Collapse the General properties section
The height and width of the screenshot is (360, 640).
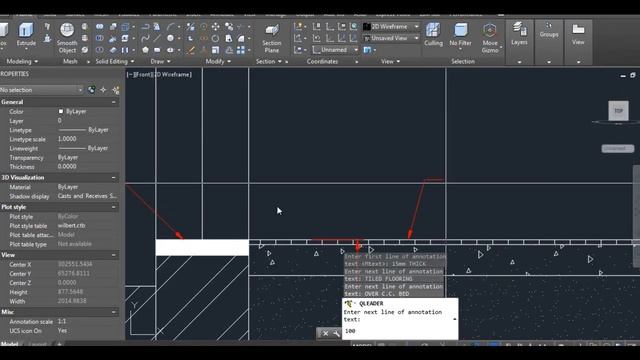click(x=113, y=102)
